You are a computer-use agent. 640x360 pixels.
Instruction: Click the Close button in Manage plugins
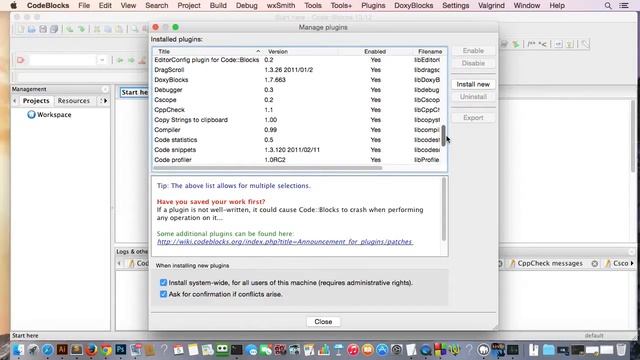[x=323, y=322]
